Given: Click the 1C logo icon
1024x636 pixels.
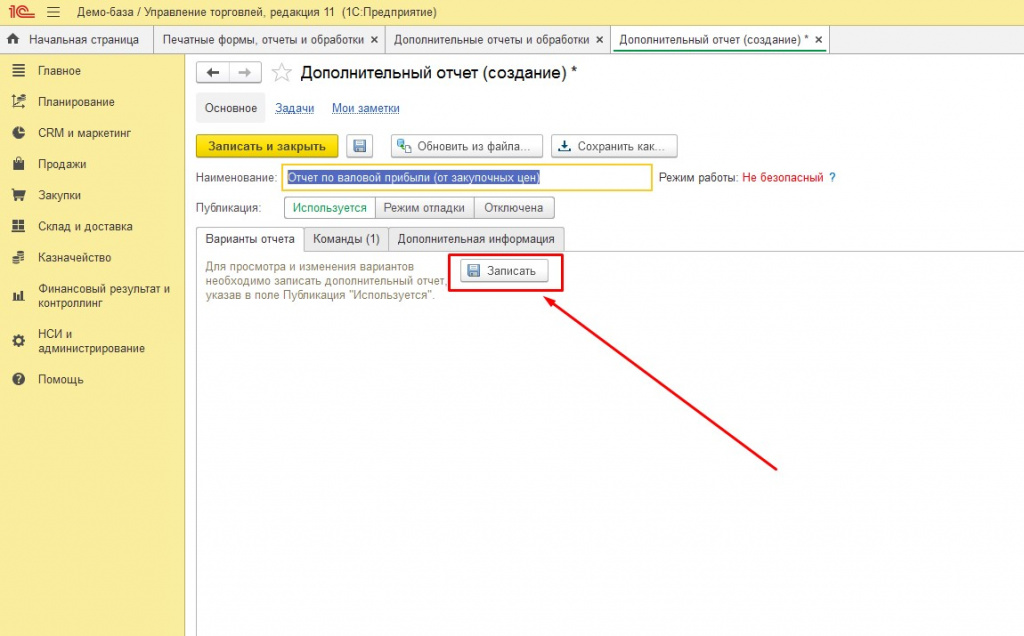Looking at the screenshot, I should [22, 12].
